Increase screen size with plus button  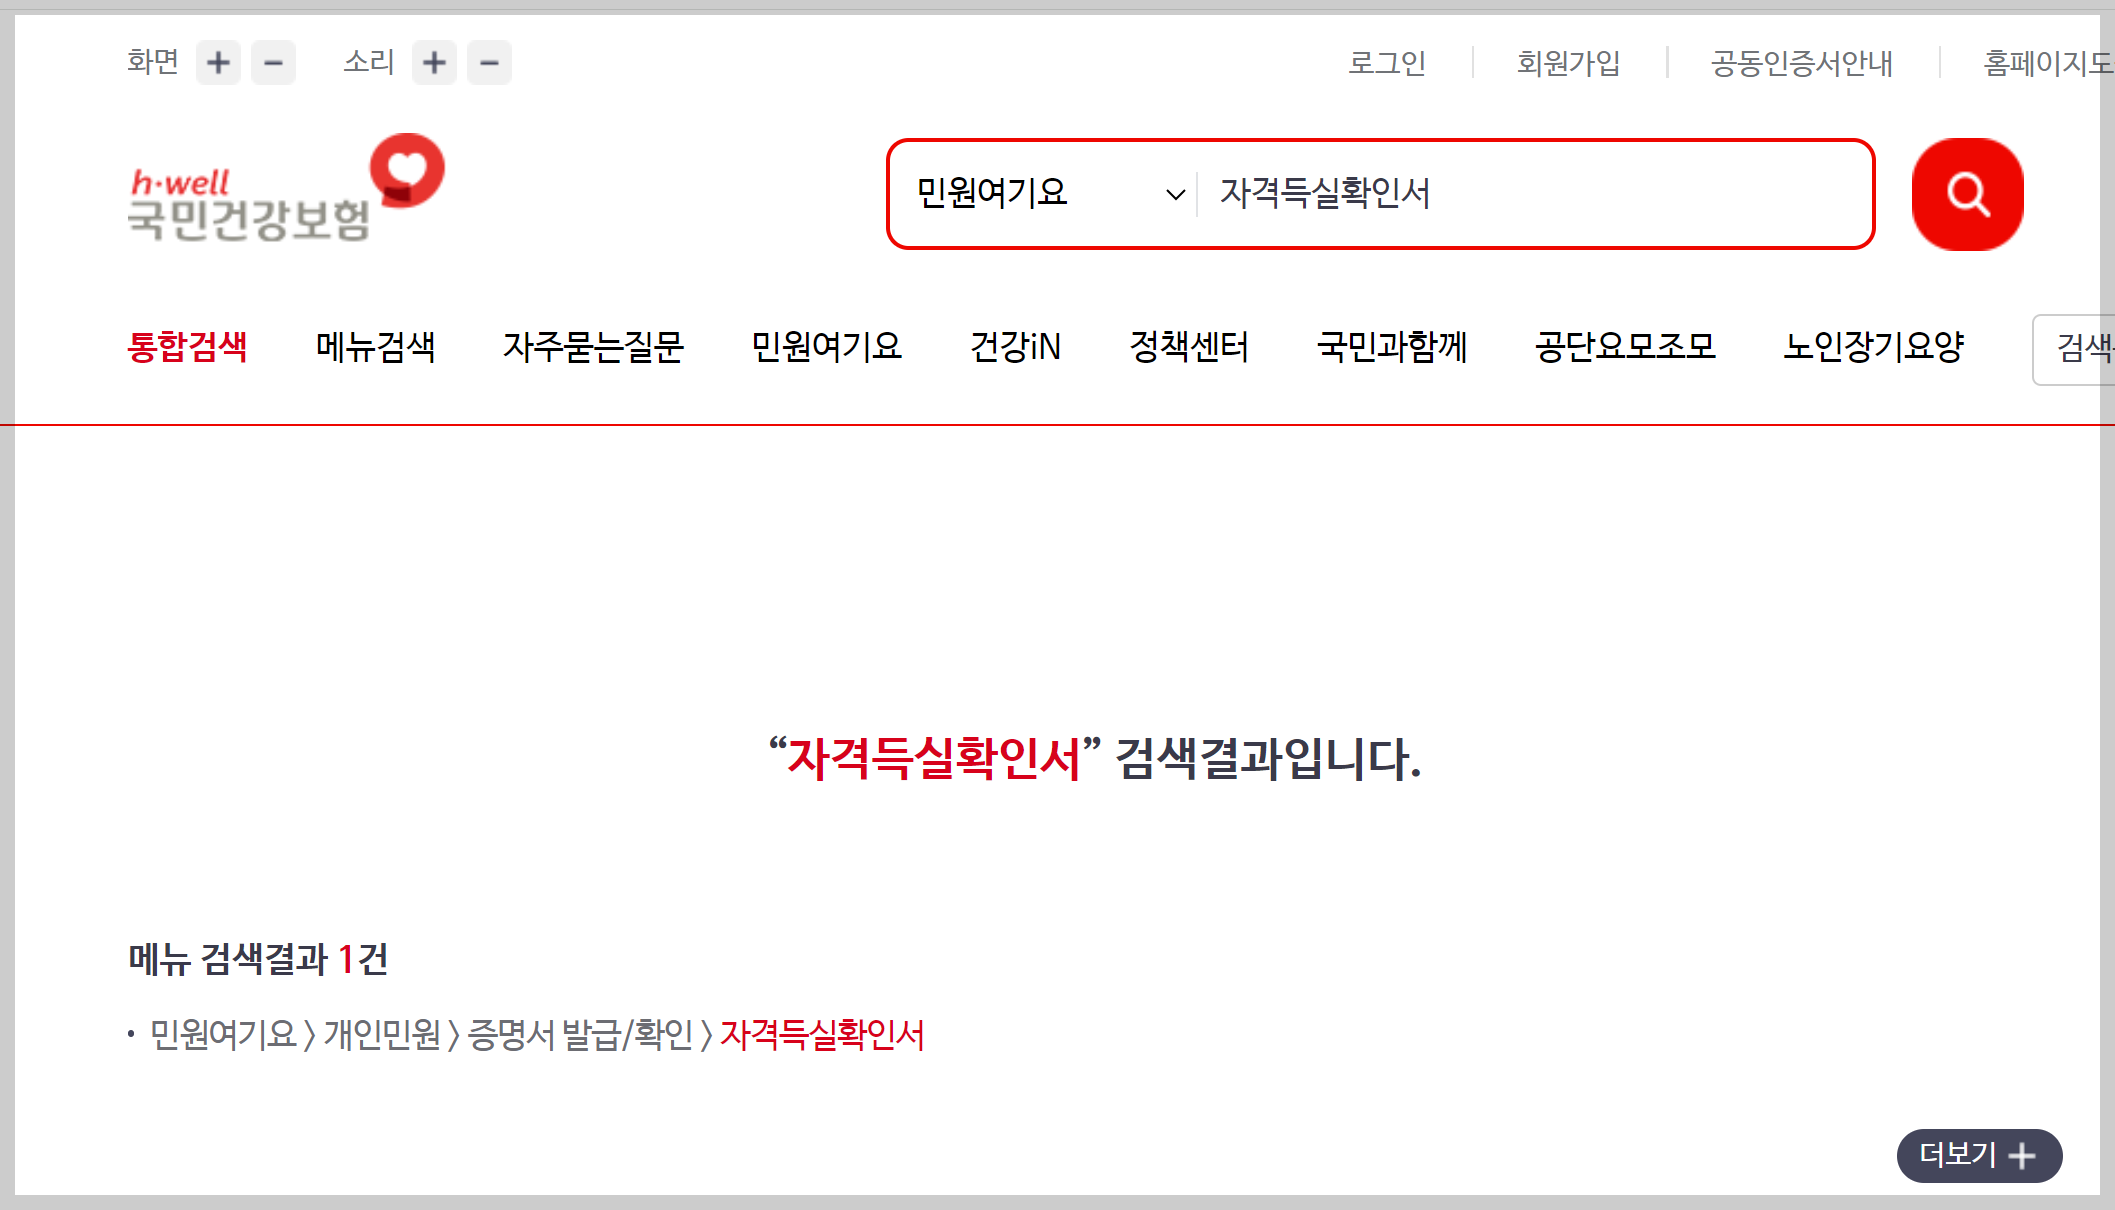pyautogui.click(x=218, y=63)
